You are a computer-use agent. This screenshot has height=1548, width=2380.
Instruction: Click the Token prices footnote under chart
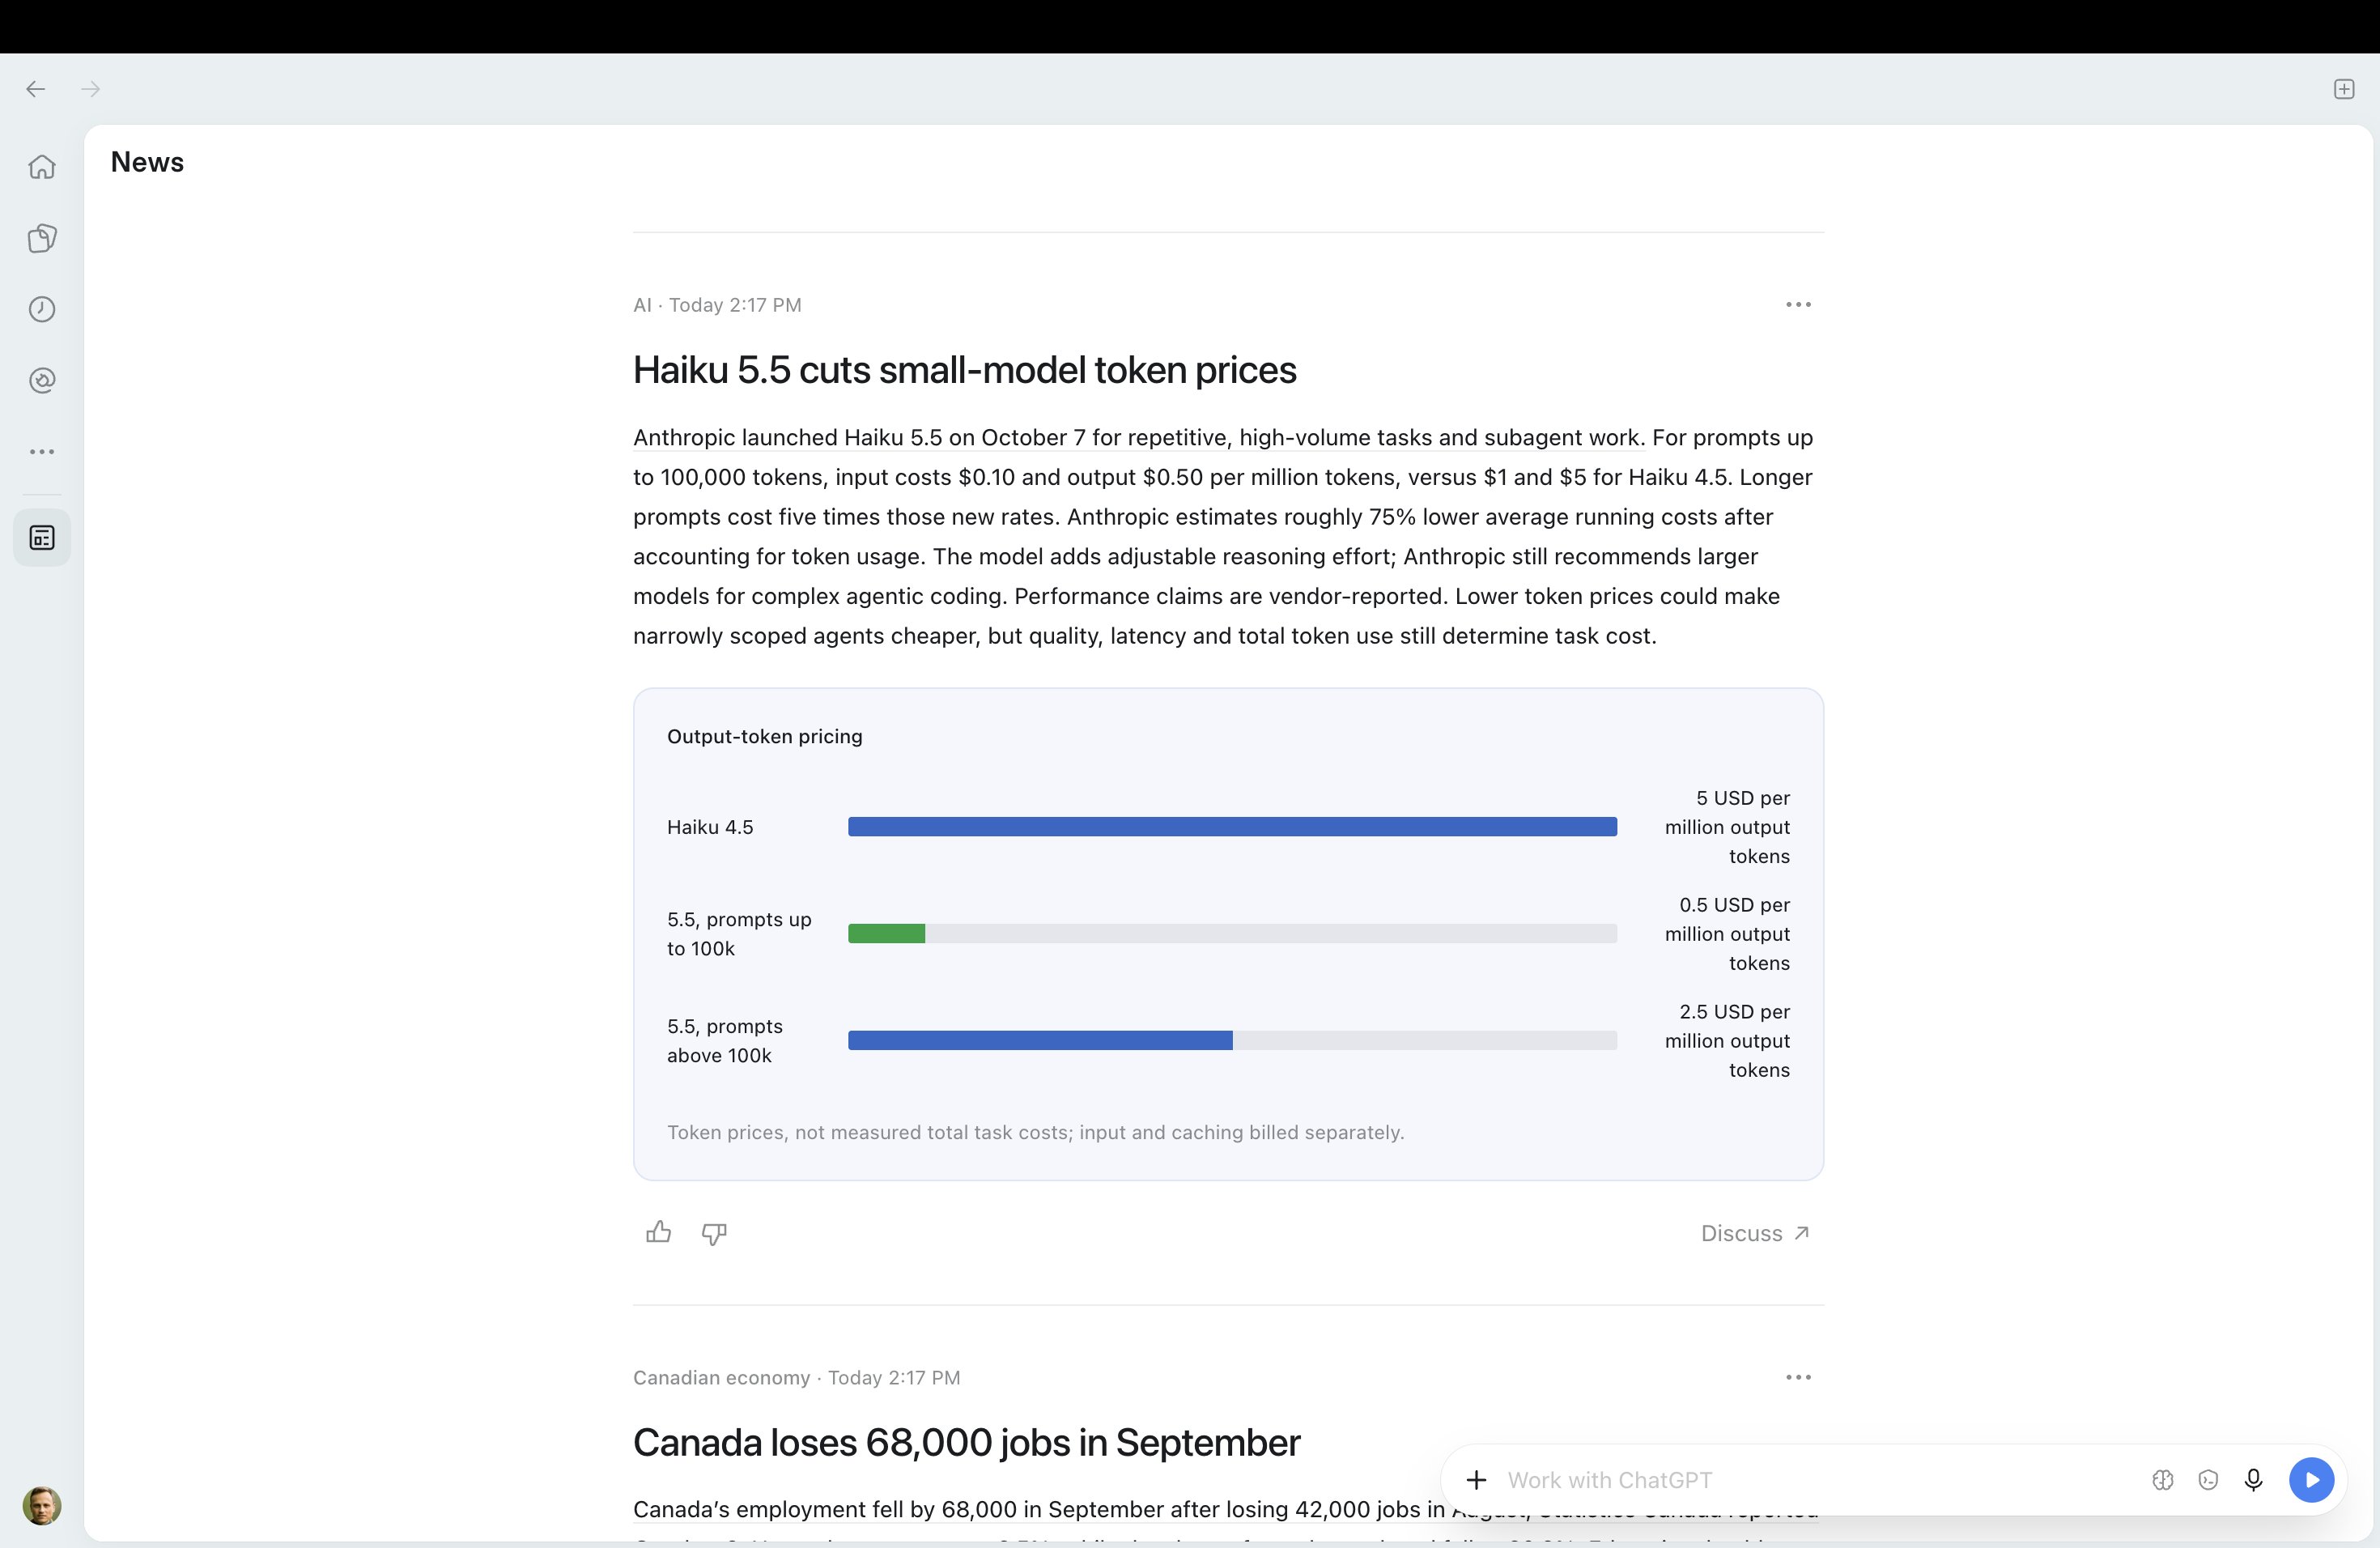click(1035, 1133)
